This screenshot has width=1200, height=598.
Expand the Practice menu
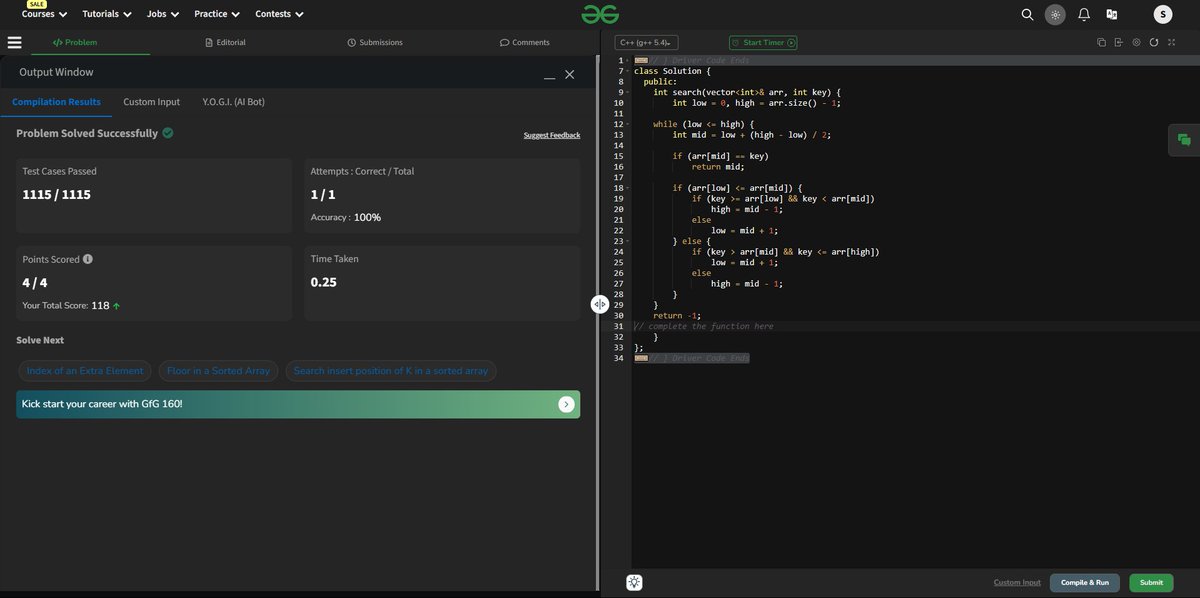pos(218,14)
